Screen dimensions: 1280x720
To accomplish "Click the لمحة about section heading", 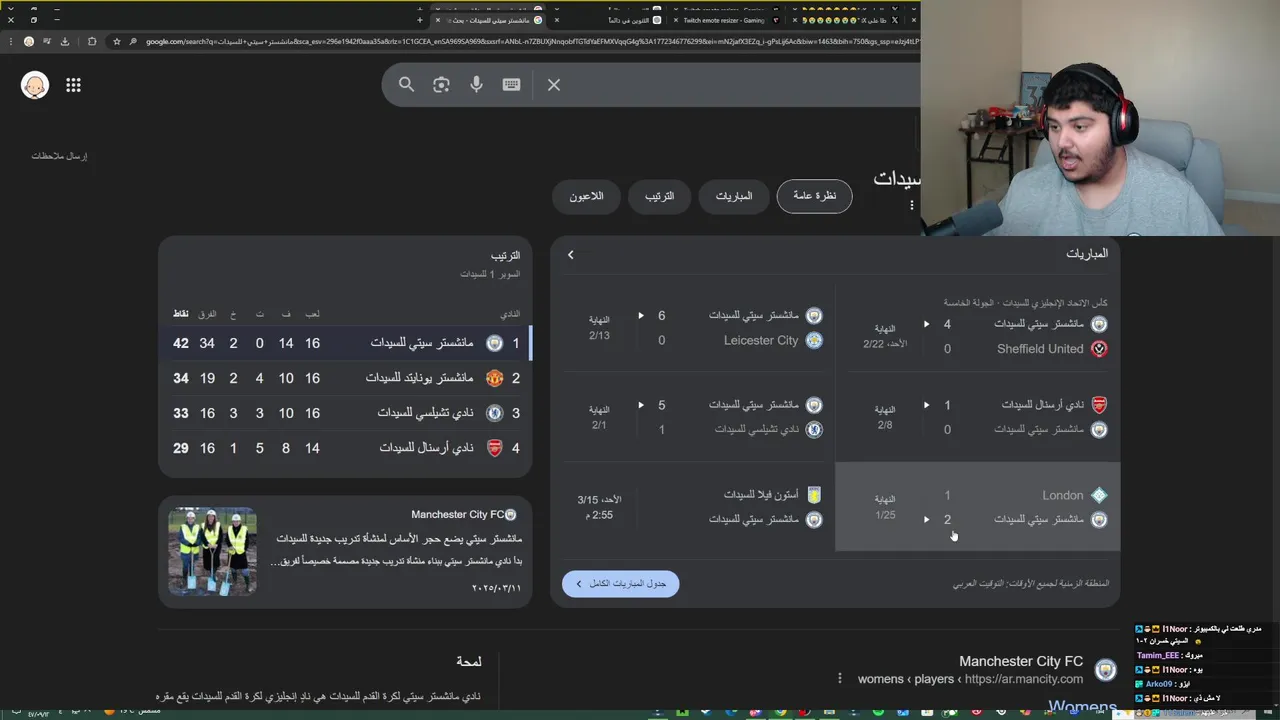I will (x=469, y=662).
